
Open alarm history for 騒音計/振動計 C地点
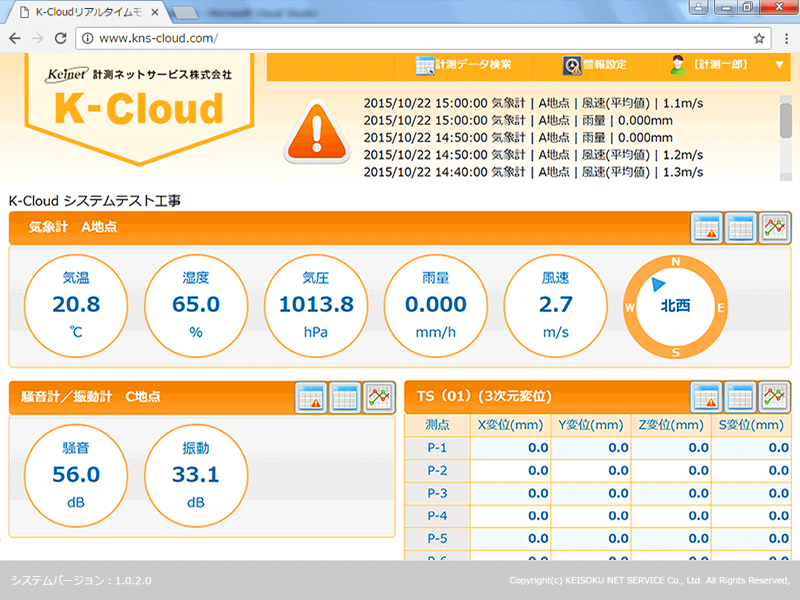(x=311, y=397)
